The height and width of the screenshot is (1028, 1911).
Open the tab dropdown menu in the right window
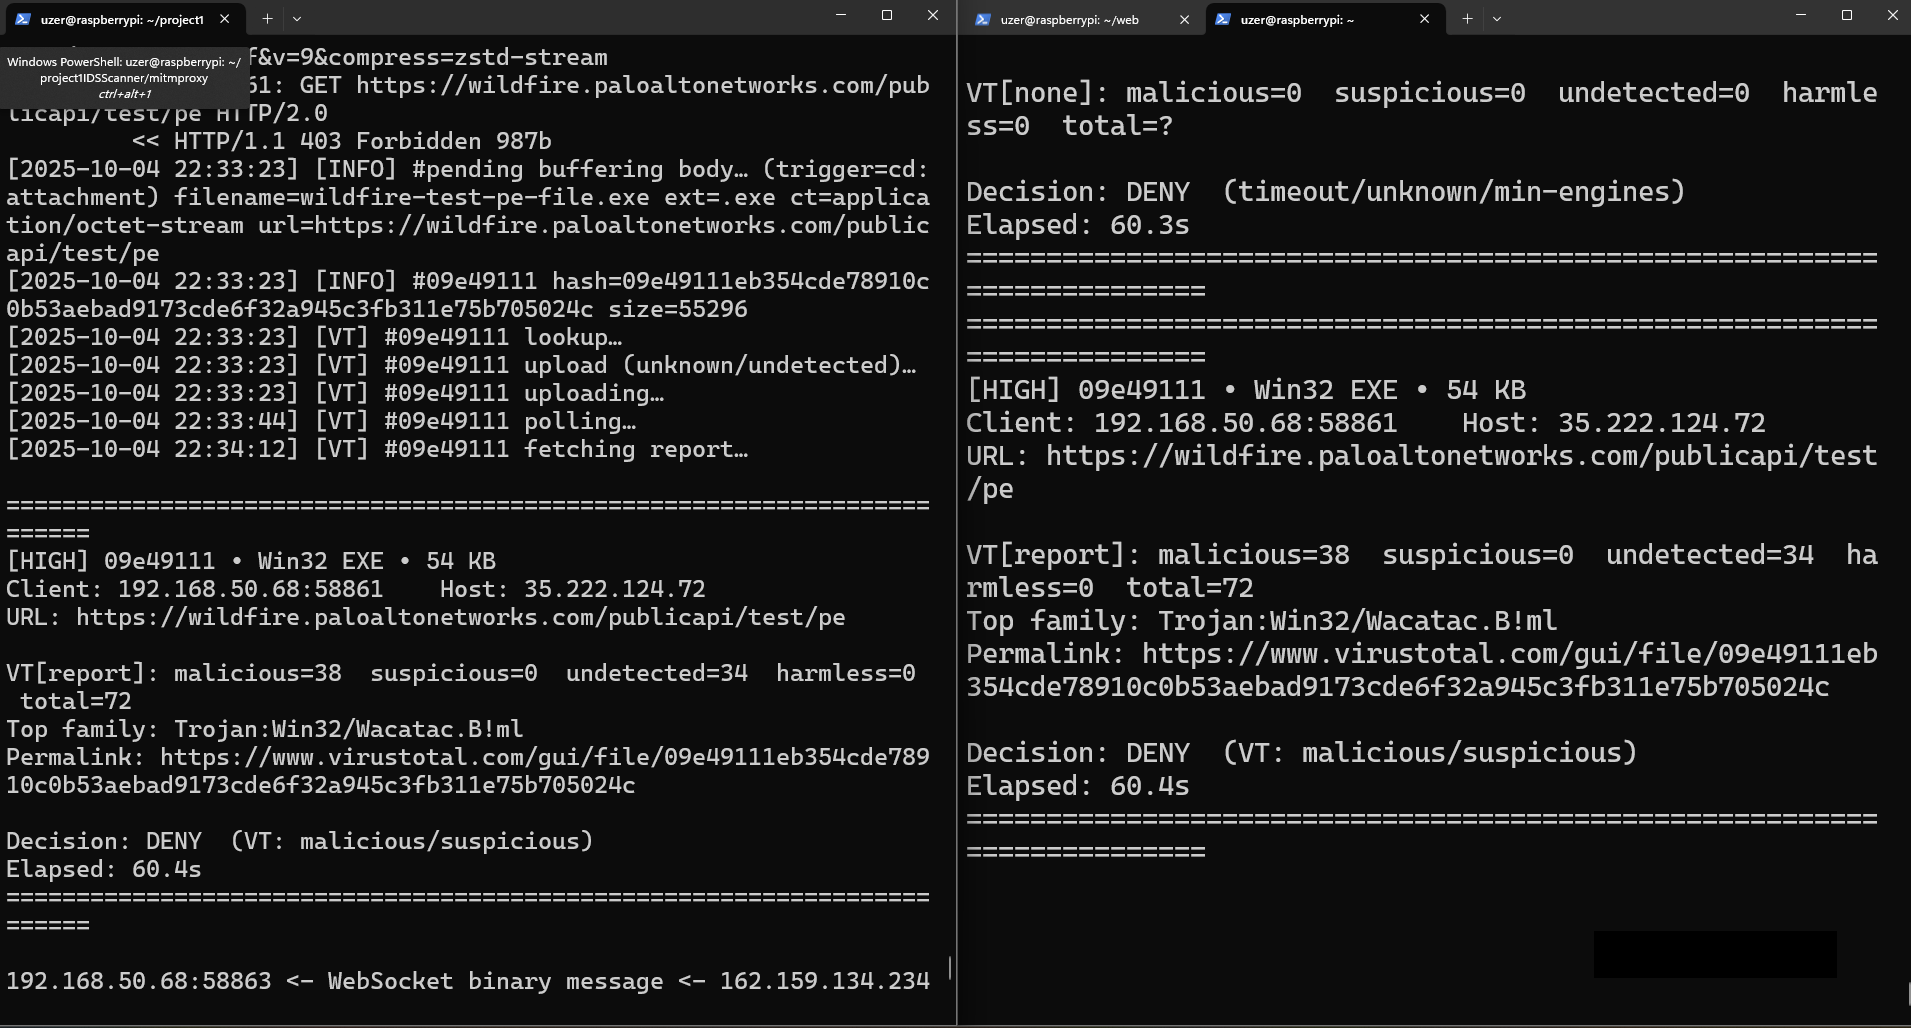coord(1497,19)
